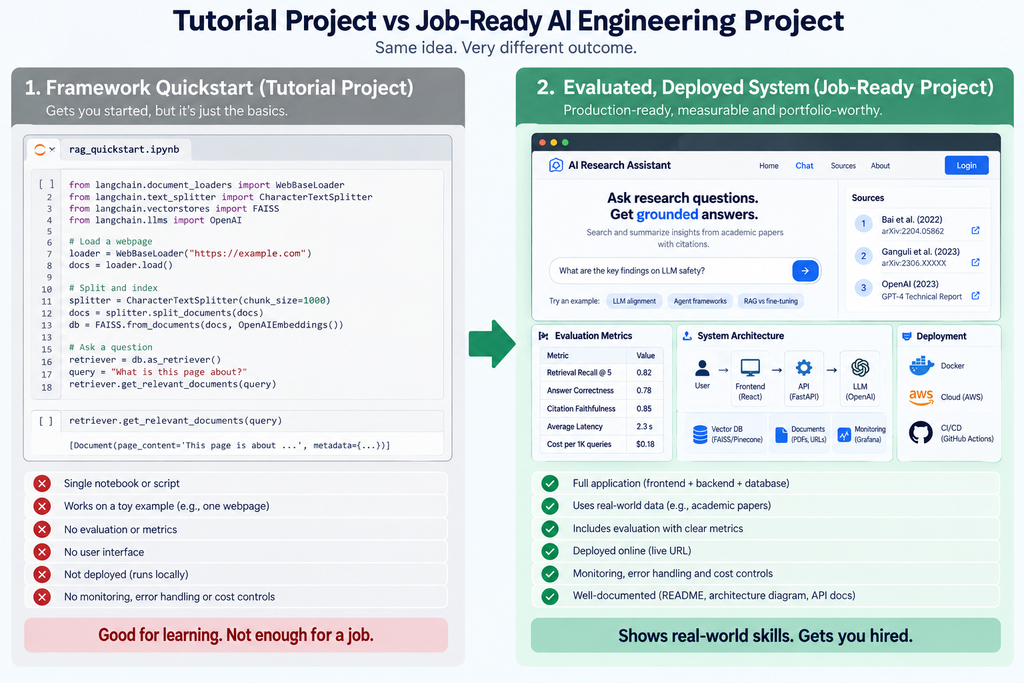The height and width of the screenshot is (683, 1024).
Task: Click the Cost per 1K queries row
Action: click(x=601, y=444)
